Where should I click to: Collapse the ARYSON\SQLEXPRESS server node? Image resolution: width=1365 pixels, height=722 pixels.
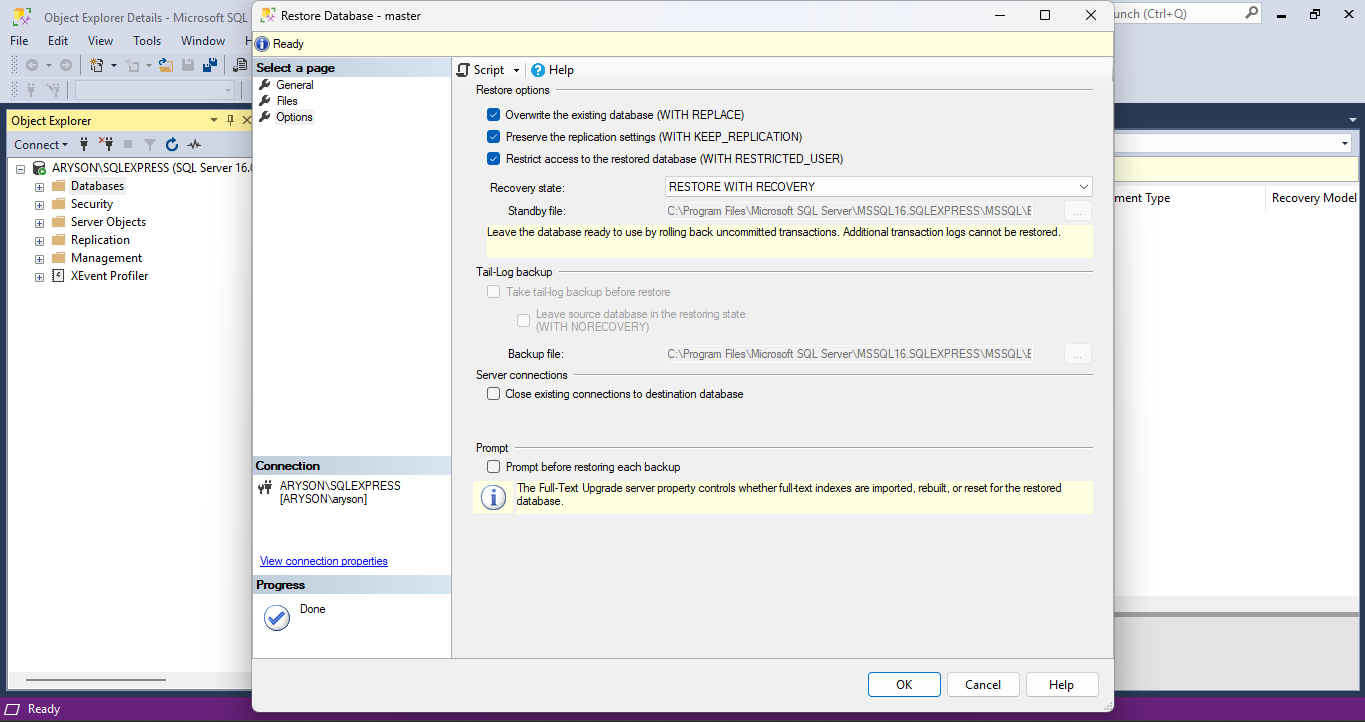pos(20,167)
